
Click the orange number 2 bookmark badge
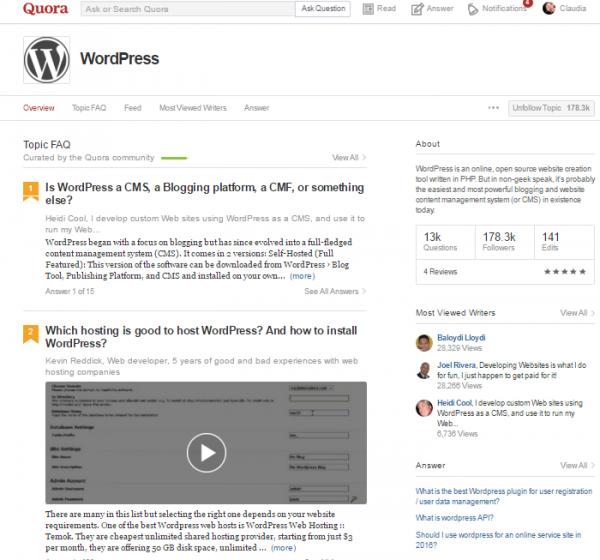[x=31, y=334]
